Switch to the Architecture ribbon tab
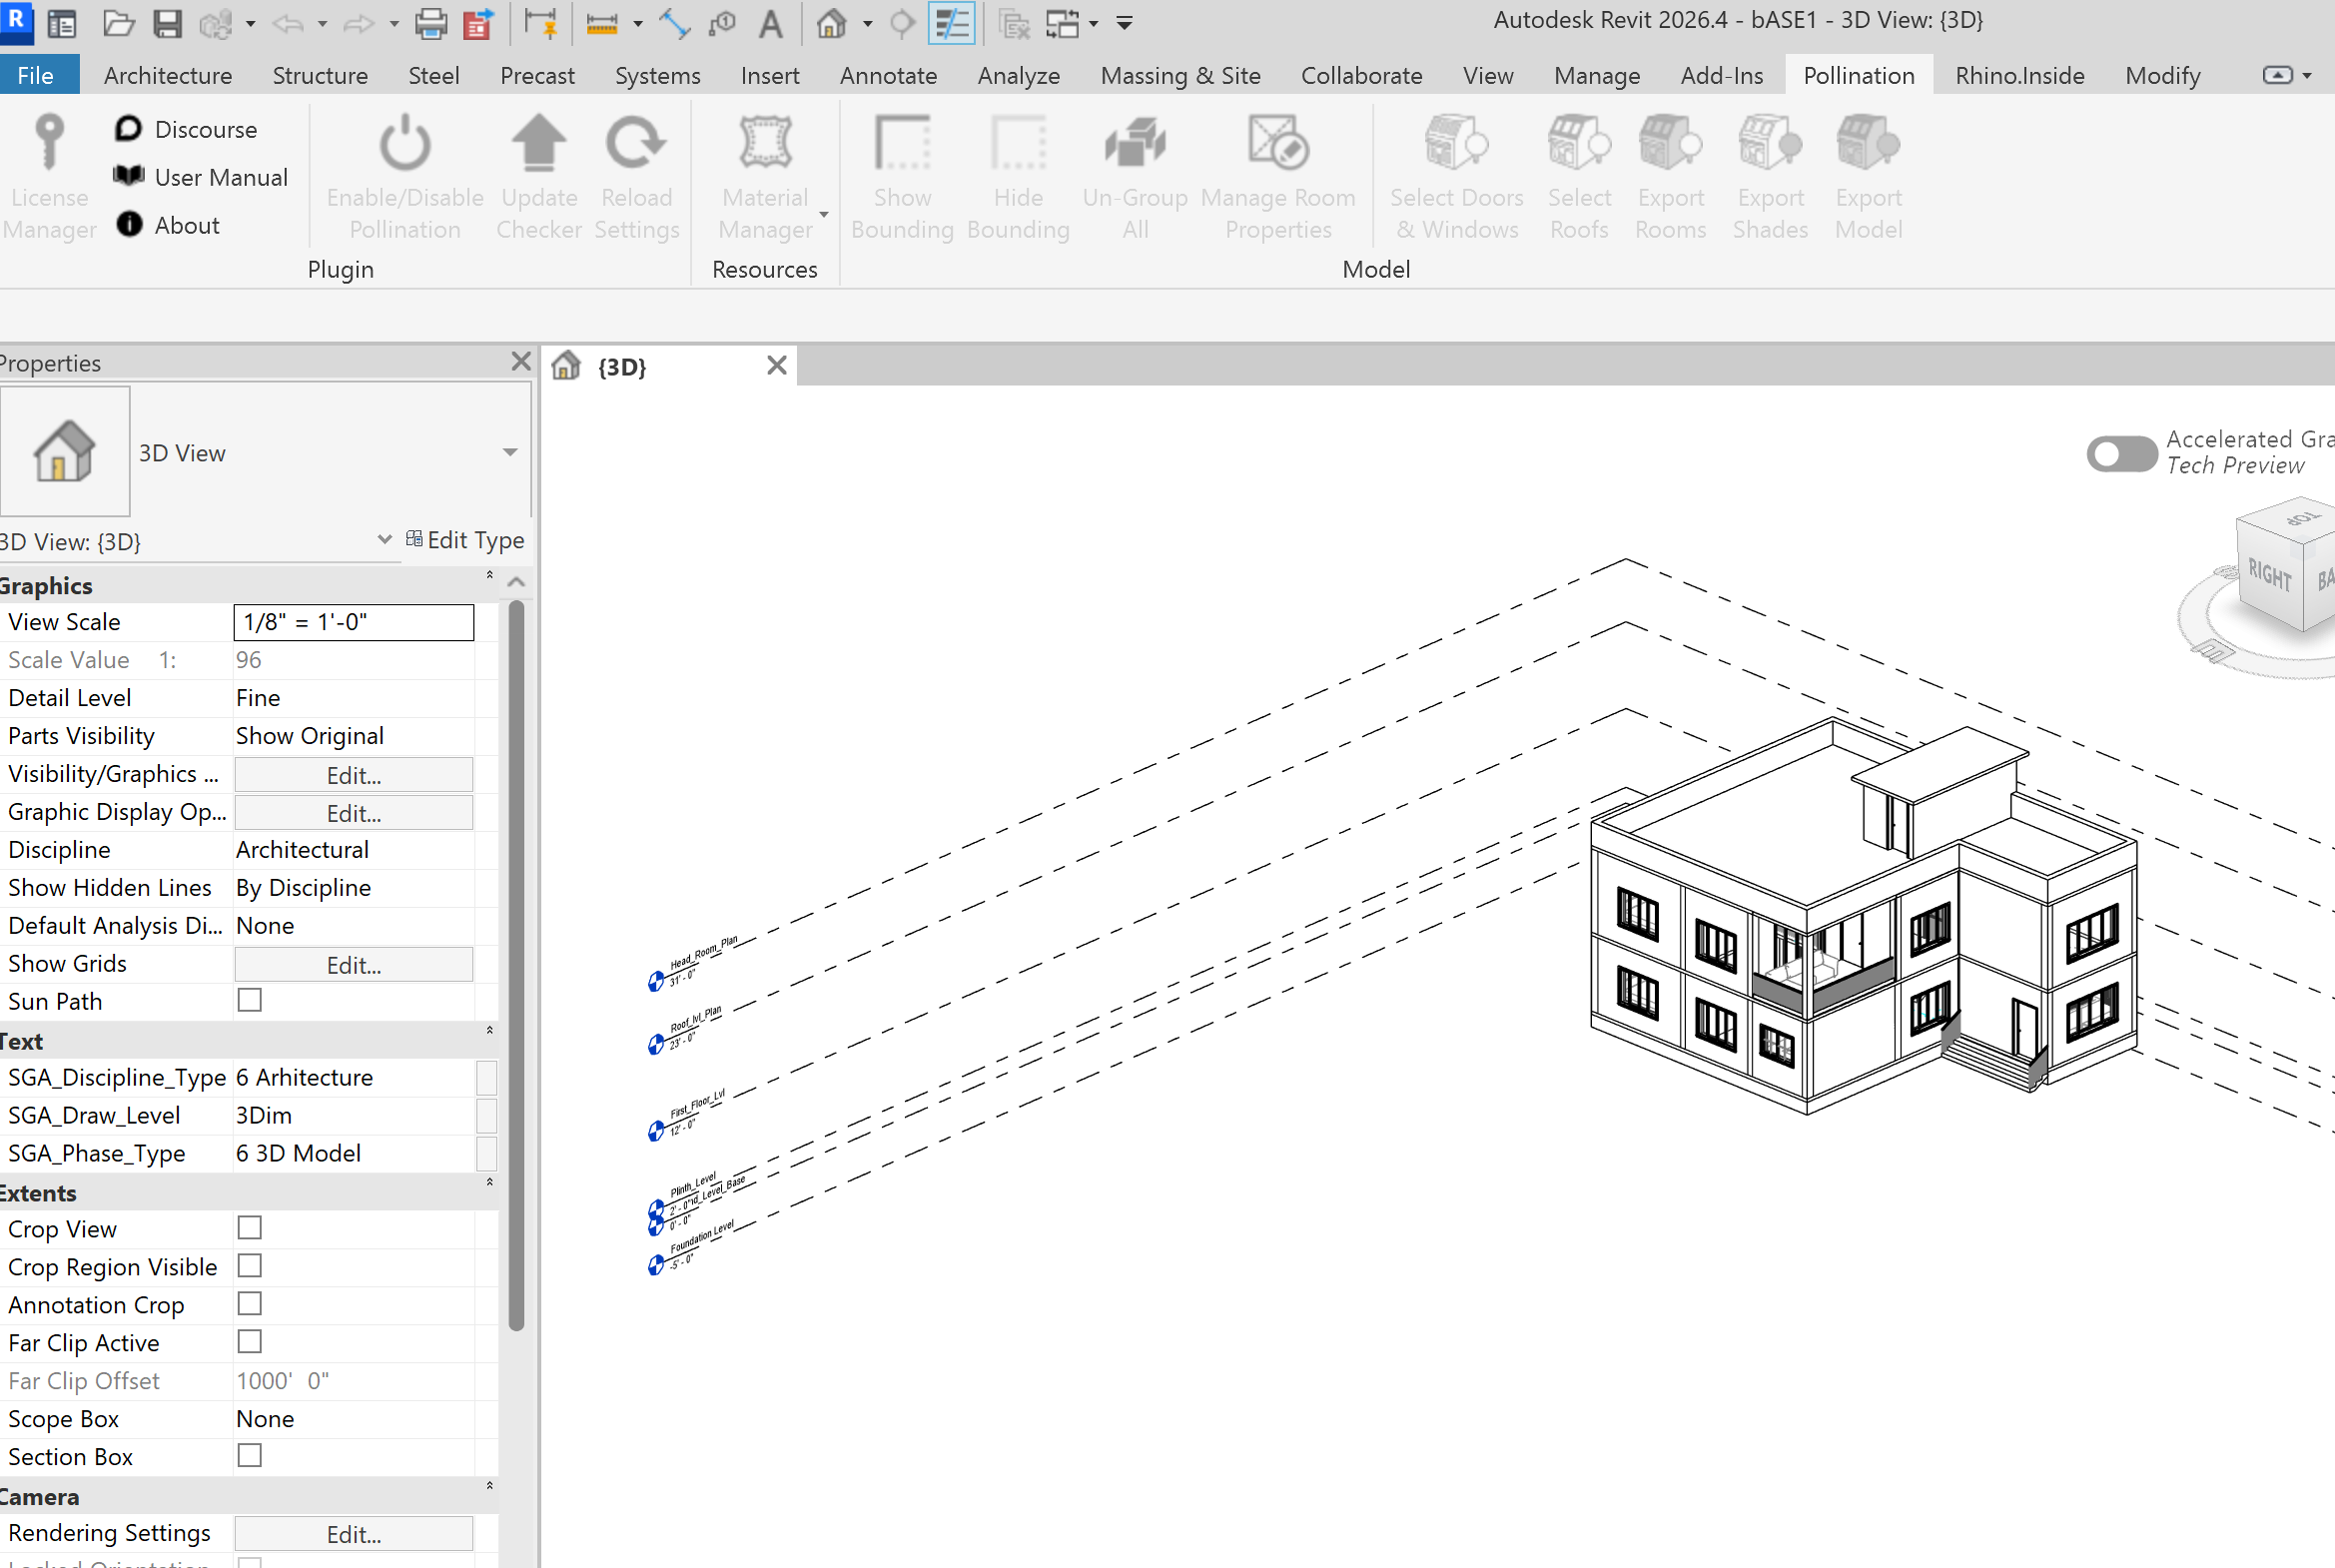2335x1568 pixels. point(167,76)
